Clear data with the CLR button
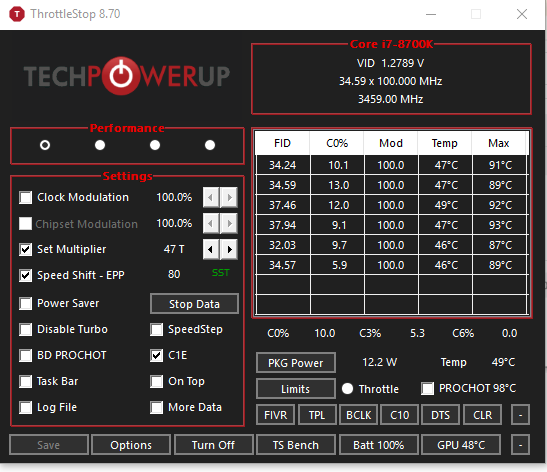This screenshot has width=547, height=472. 482,415
